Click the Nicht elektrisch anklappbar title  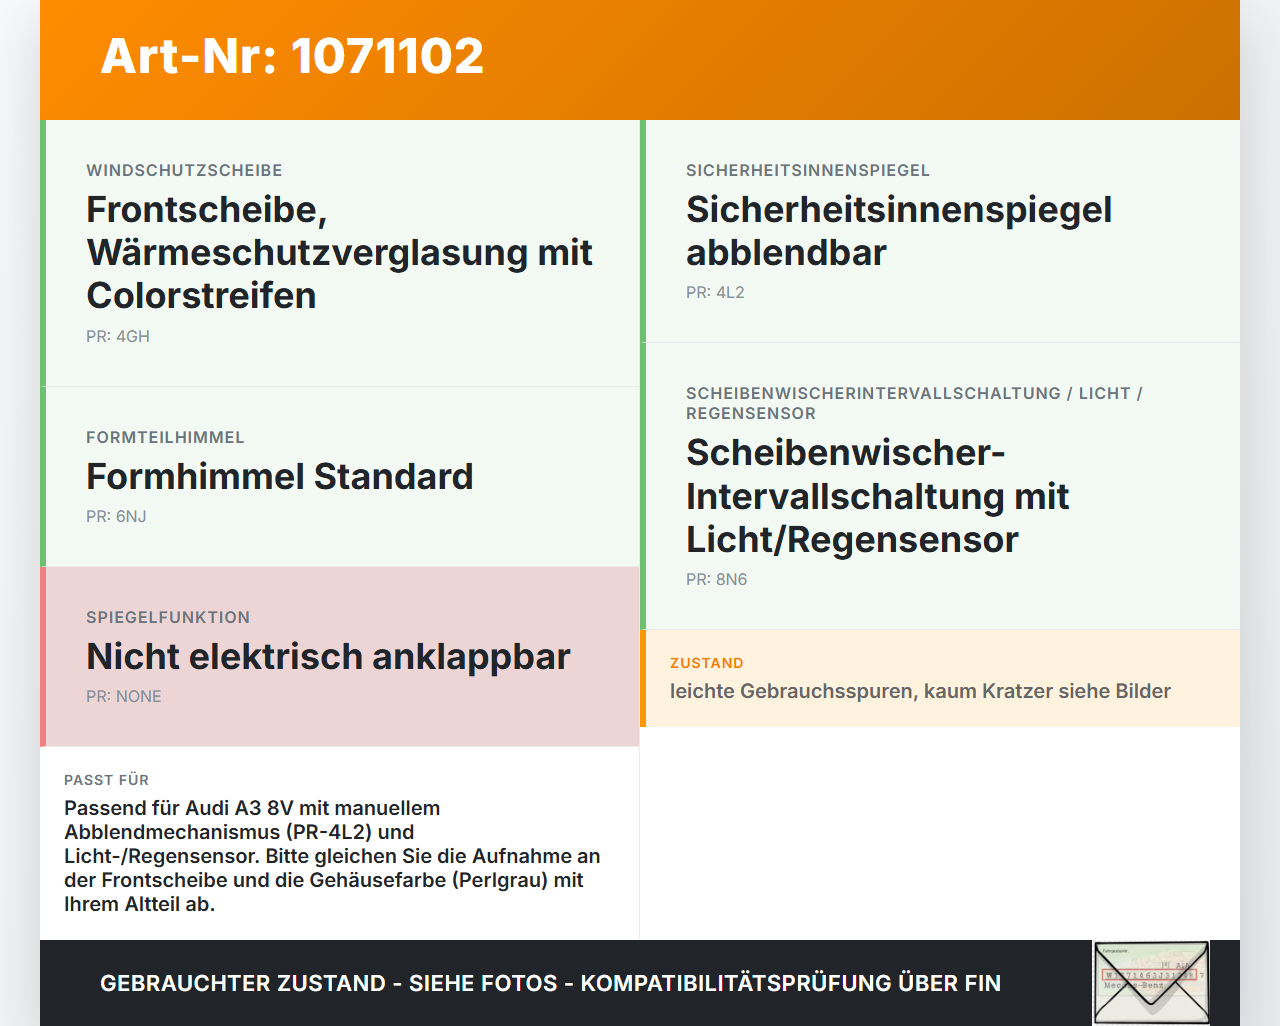pos(328,656)
